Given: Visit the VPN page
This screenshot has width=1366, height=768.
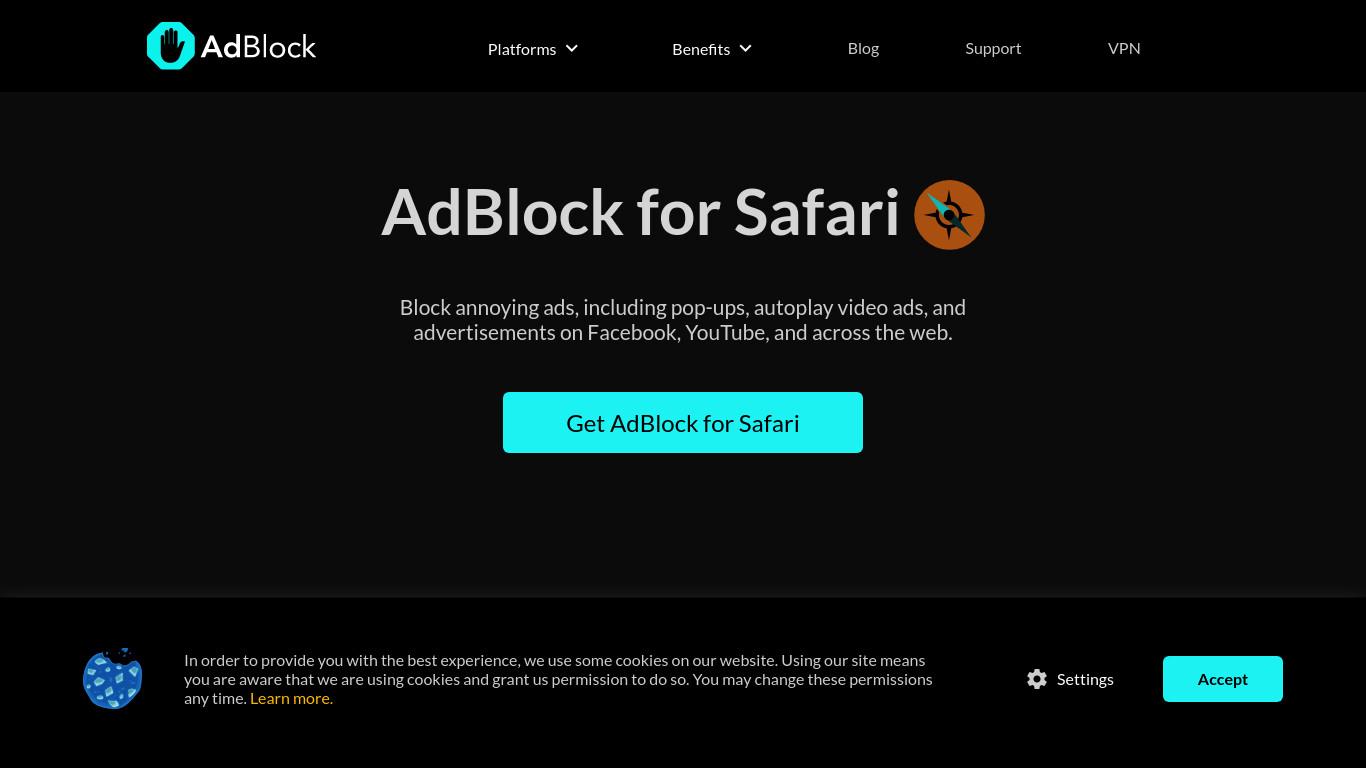Looking at the screenshot, I should (1124, 48).
